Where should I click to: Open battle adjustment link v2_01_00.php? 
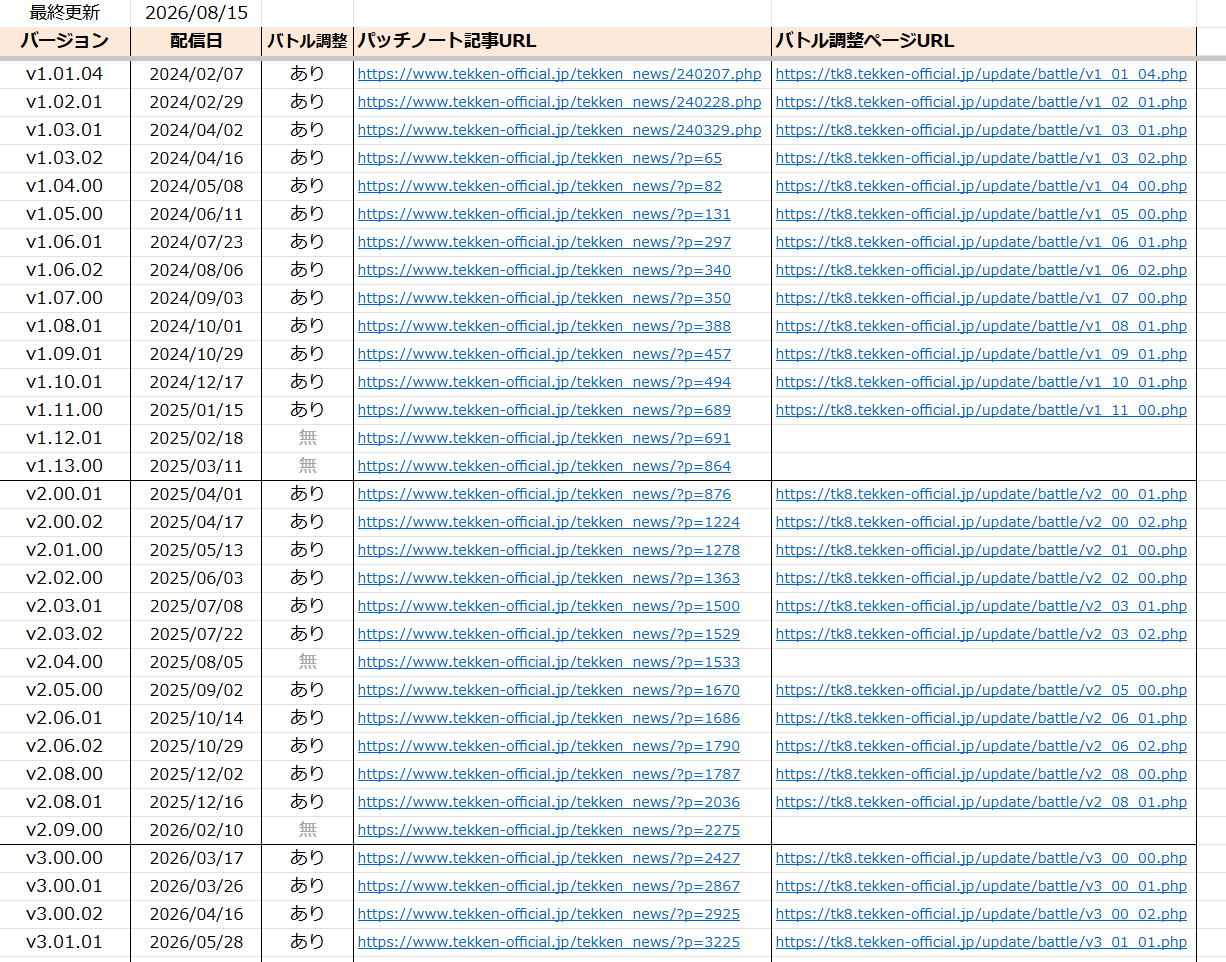(x=981, y=550)
